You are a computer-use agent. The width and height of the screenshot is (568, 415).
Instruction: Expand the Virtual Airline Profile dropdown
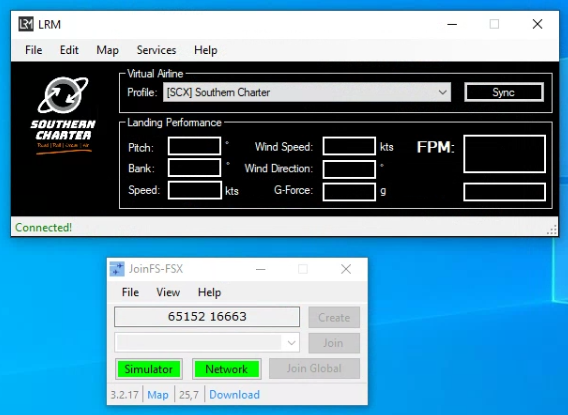coord(307,92)
